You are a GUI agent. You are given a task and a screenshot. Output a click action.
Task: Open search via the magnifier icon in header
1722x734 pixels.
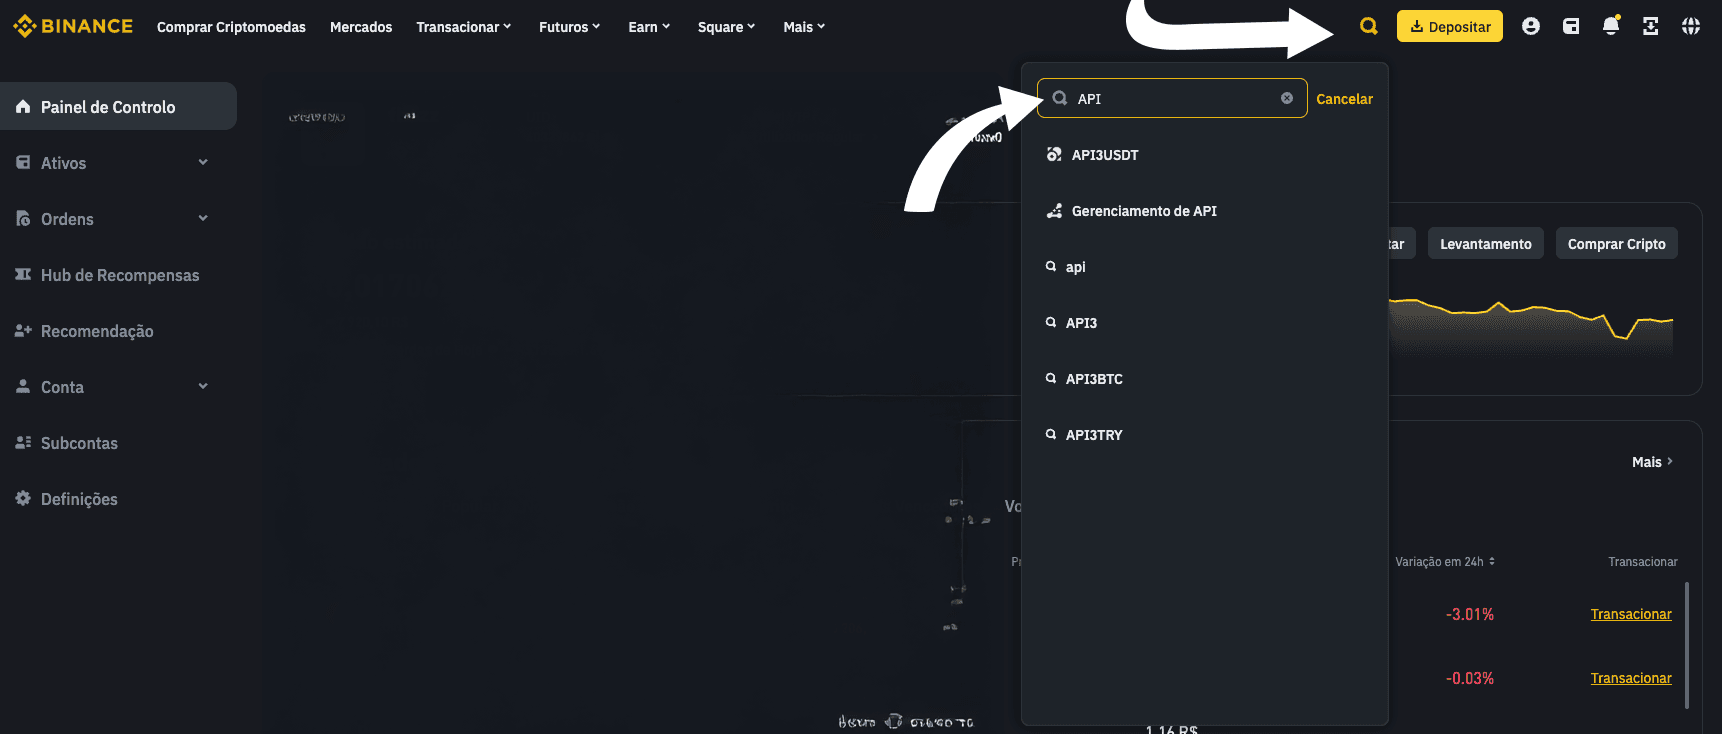(x=1369, y=27)
